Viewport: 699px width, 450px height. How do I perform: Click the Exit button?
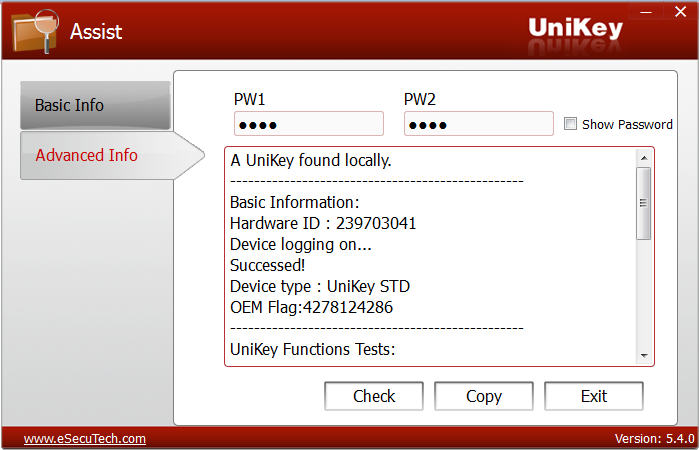click(594, 396)
